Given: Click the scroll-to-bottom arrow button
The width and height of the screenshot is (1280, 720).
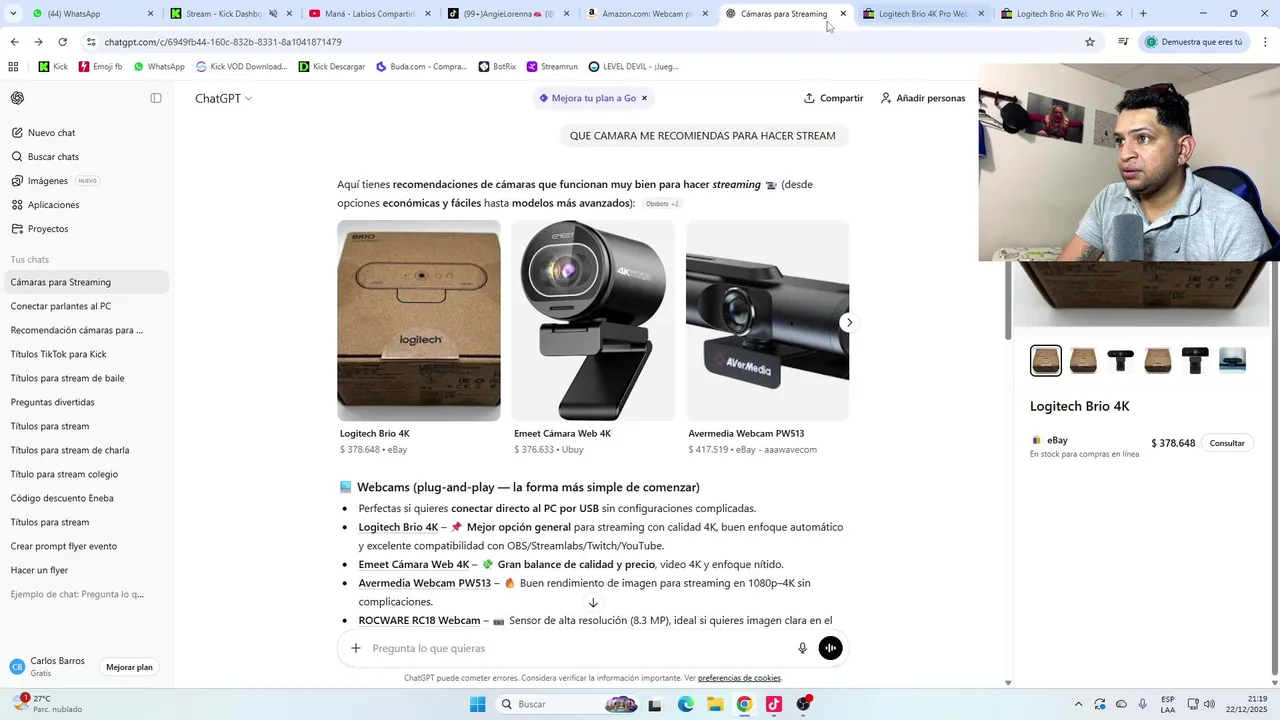Looking at the screenshot, I should click(593, 603).
